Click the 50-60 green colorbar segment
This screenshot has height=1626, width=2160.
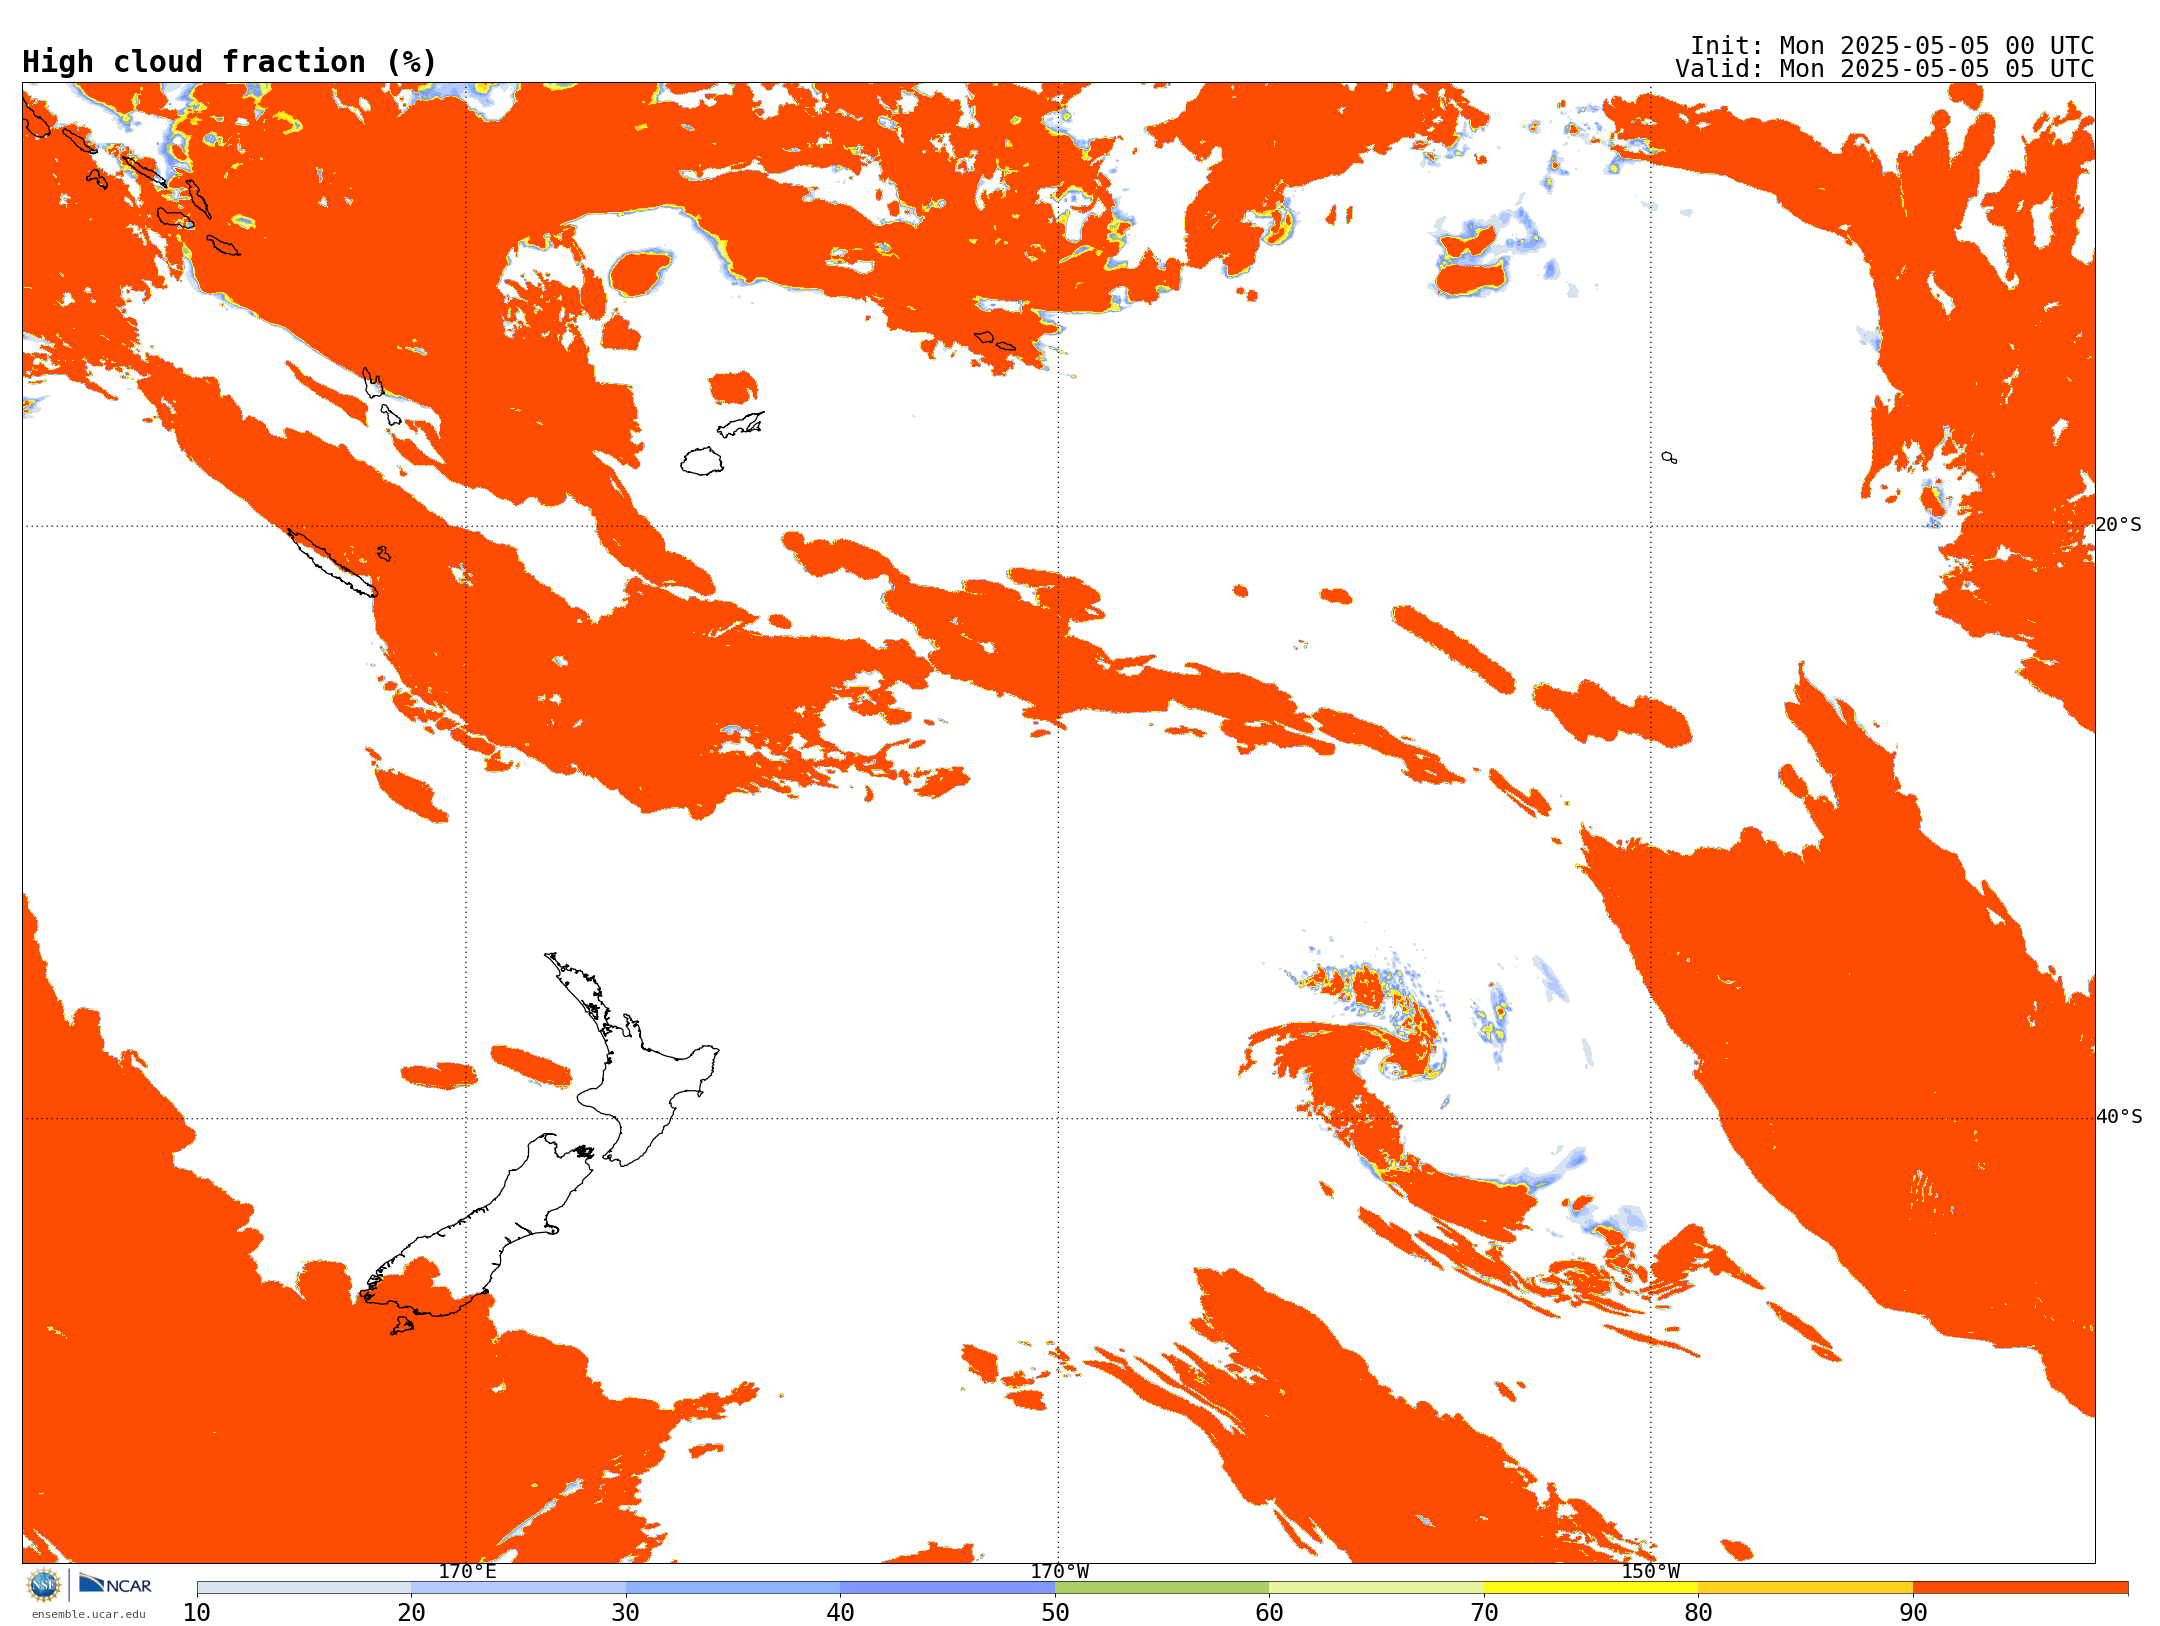[1162, 1588]
